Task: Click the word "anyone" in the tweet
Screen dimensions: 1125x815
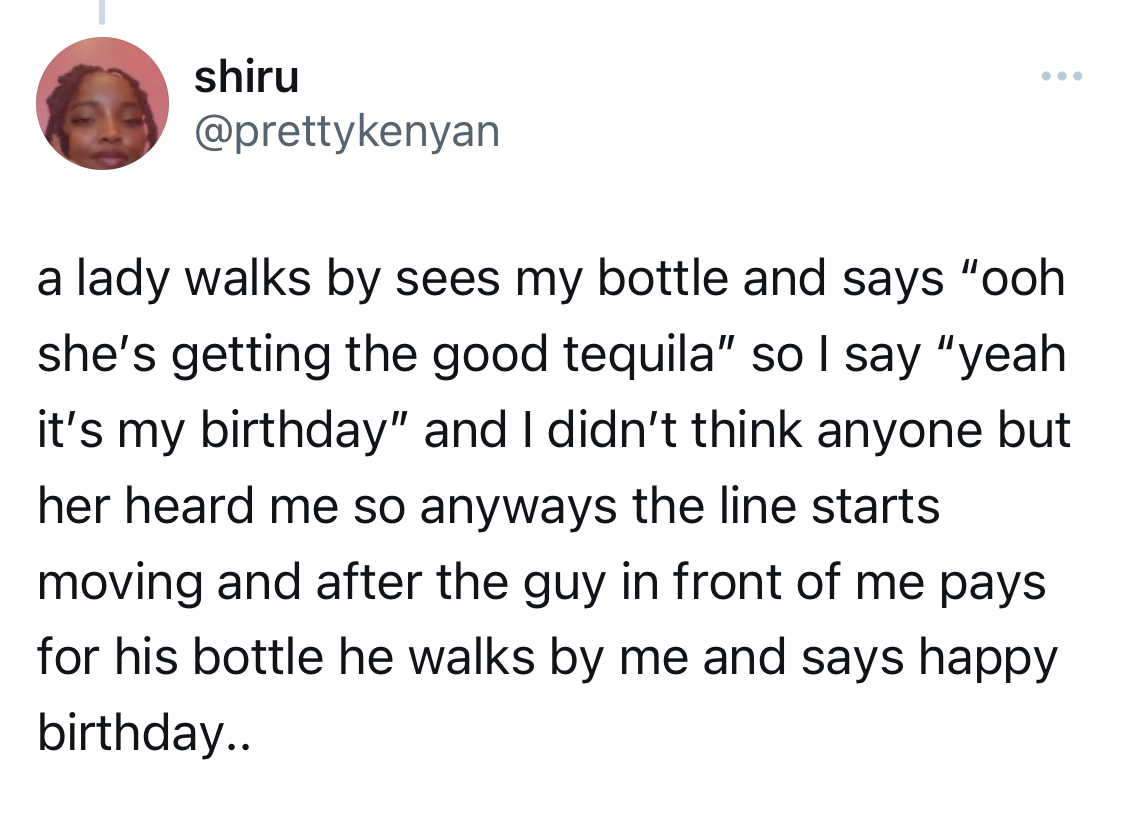Action: (898, 432)
